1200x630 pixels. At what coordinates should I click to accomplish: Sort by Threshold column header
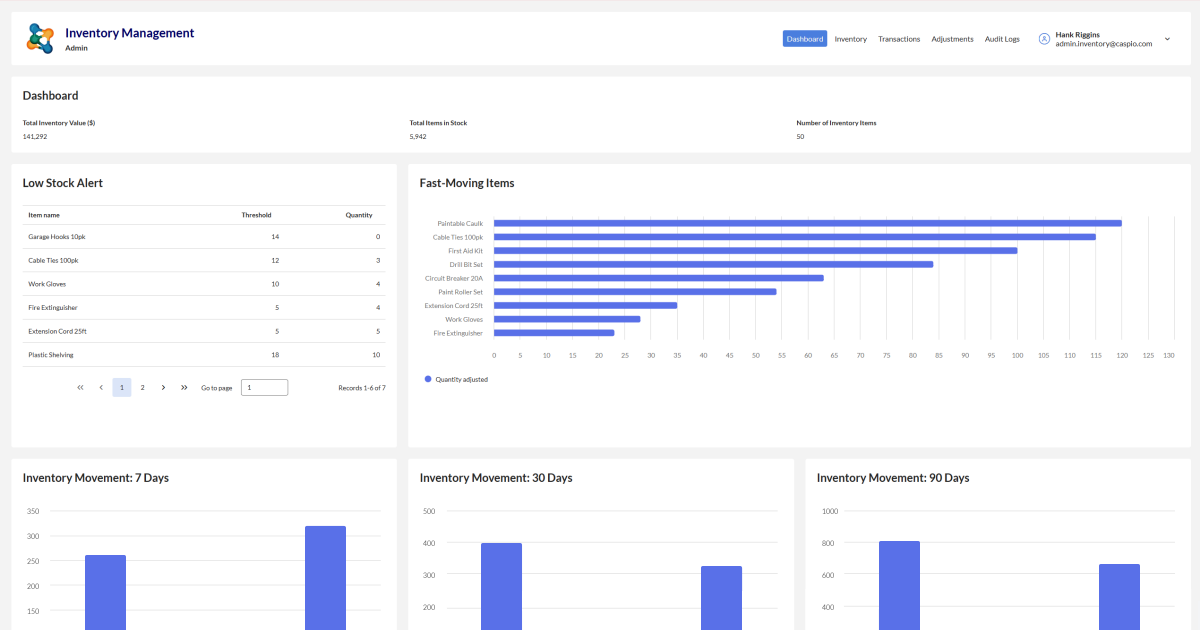pyautogui.click(x=256, y=215)
